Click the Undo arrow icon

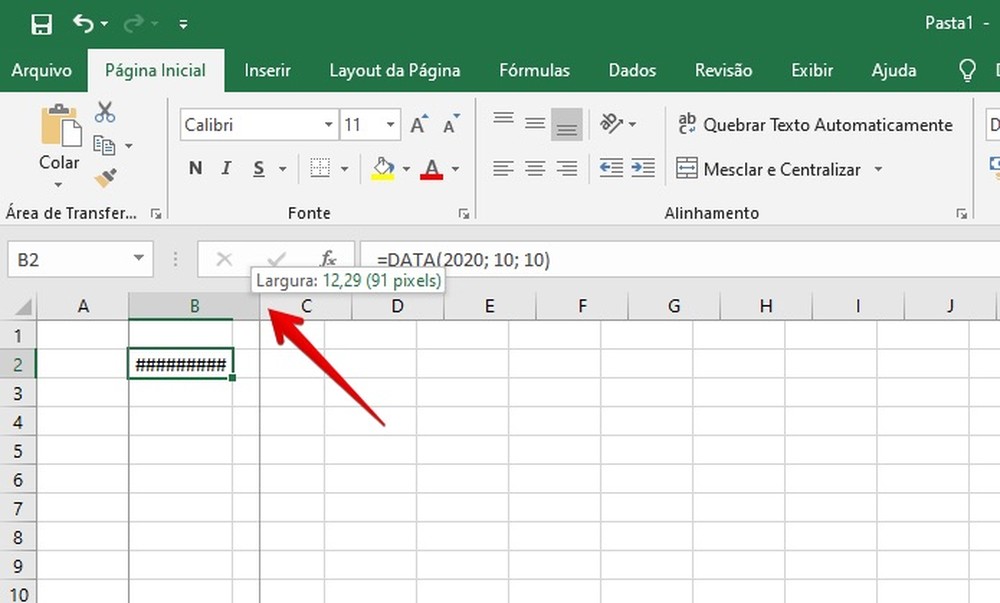tap(83, 24)
